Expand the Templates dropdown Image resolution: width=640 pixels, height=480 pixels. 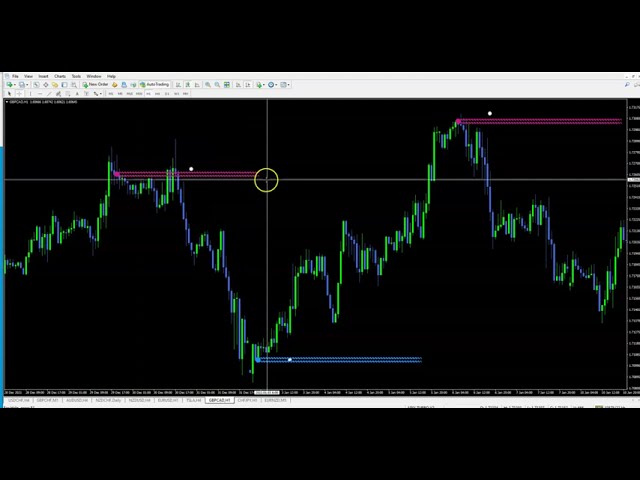(x=288, y=85)
